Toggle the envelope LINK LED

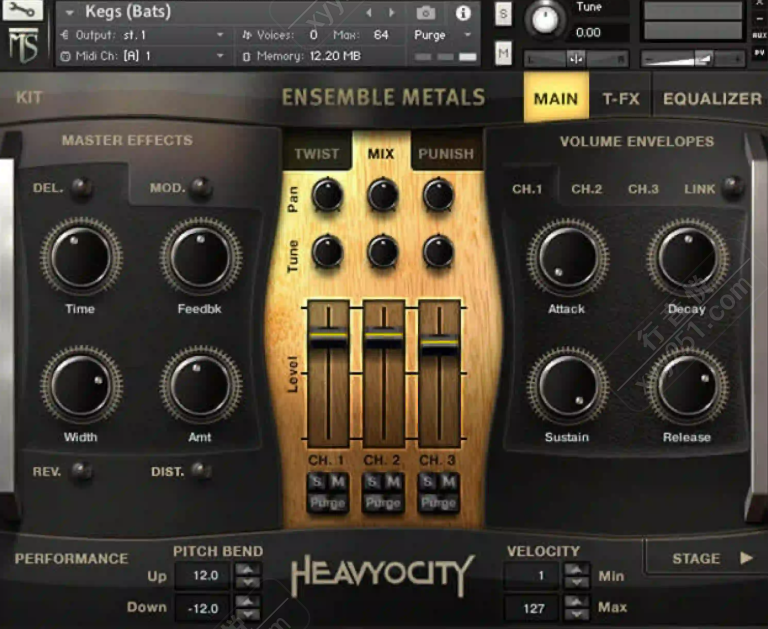coord(732,187)
